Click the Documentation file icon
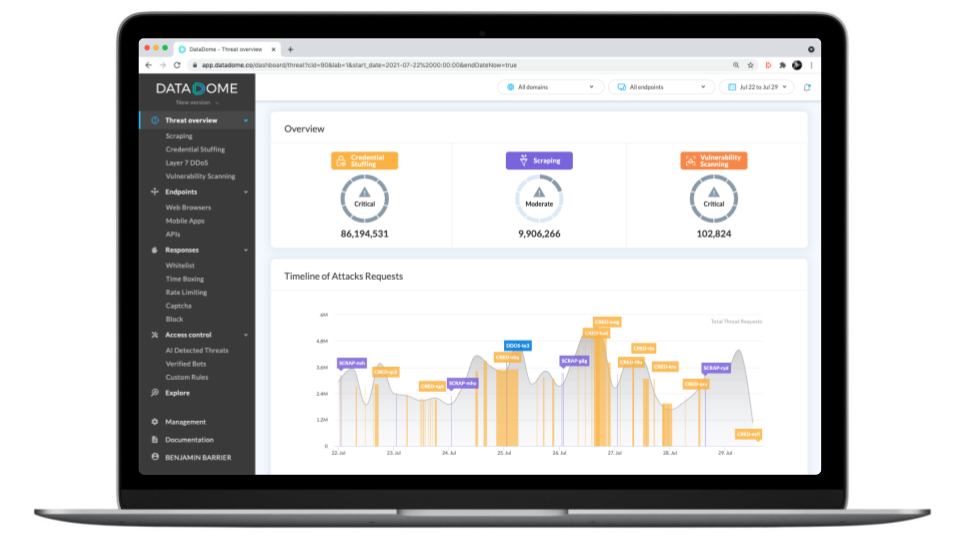 click(x=154, y=440)
